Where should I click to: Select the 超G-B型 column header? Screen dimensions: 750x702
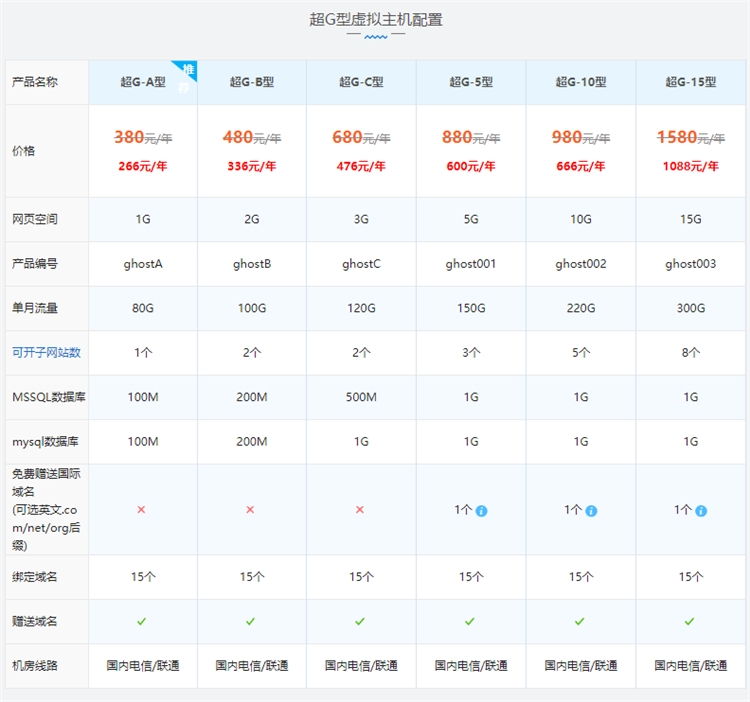point(251,82)
